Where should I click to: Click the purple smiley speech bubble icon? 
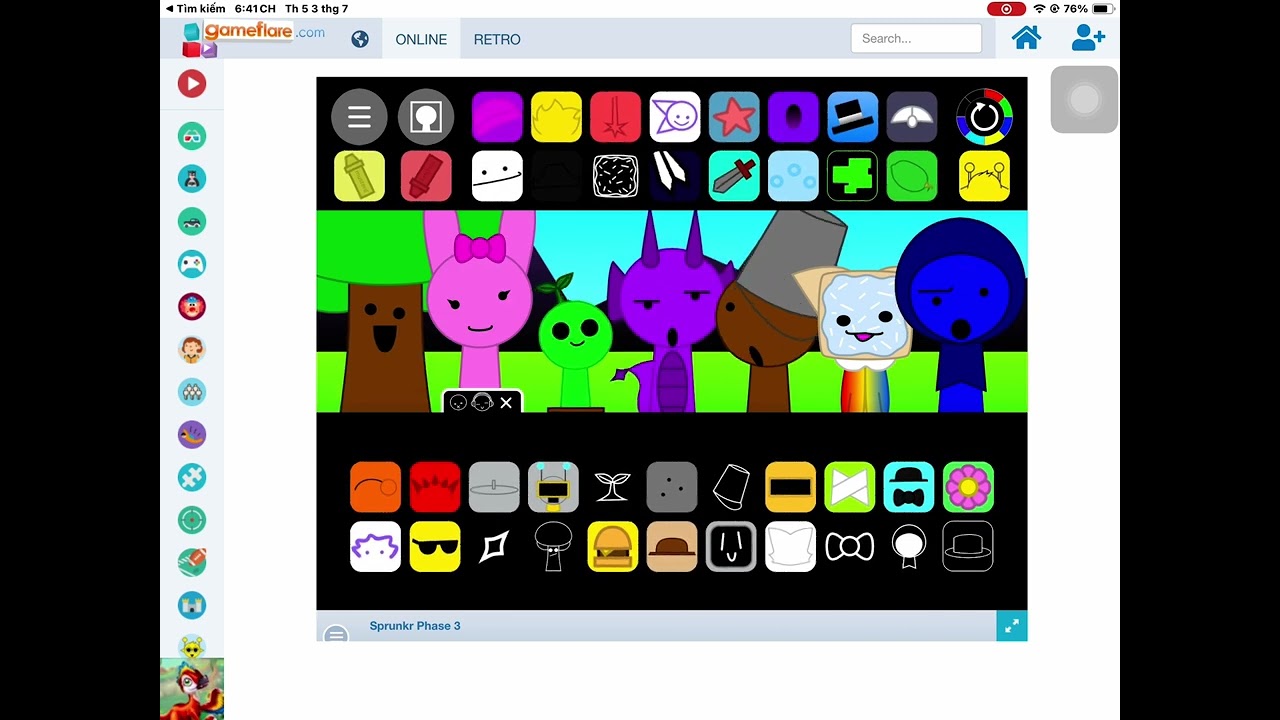pos(675,117)
